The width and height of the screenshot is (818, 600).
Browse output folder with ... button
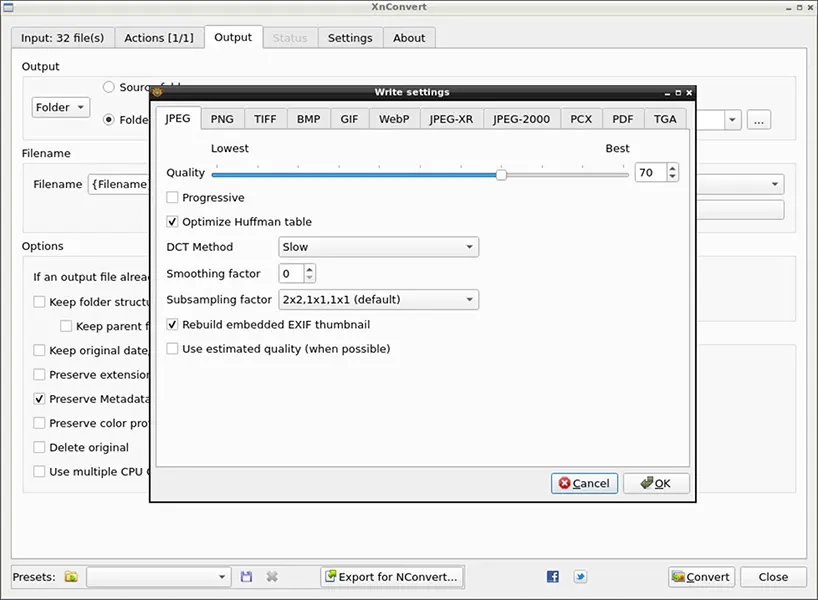coord(759,120)
